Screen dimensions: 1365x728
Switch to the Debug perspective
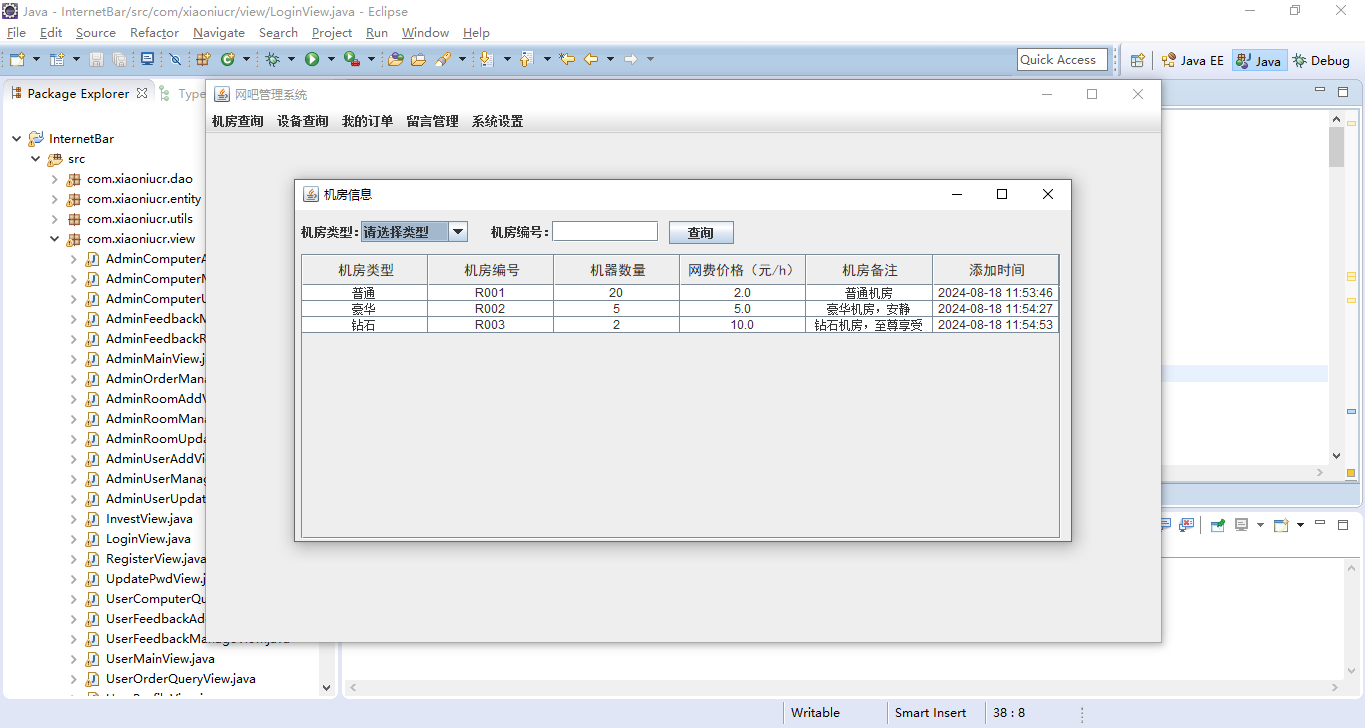coord(1321,60)
